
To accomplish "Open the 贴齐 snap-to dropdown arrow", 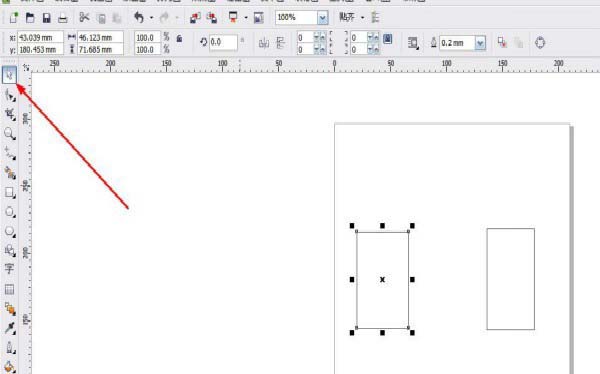I will point(362,18).
